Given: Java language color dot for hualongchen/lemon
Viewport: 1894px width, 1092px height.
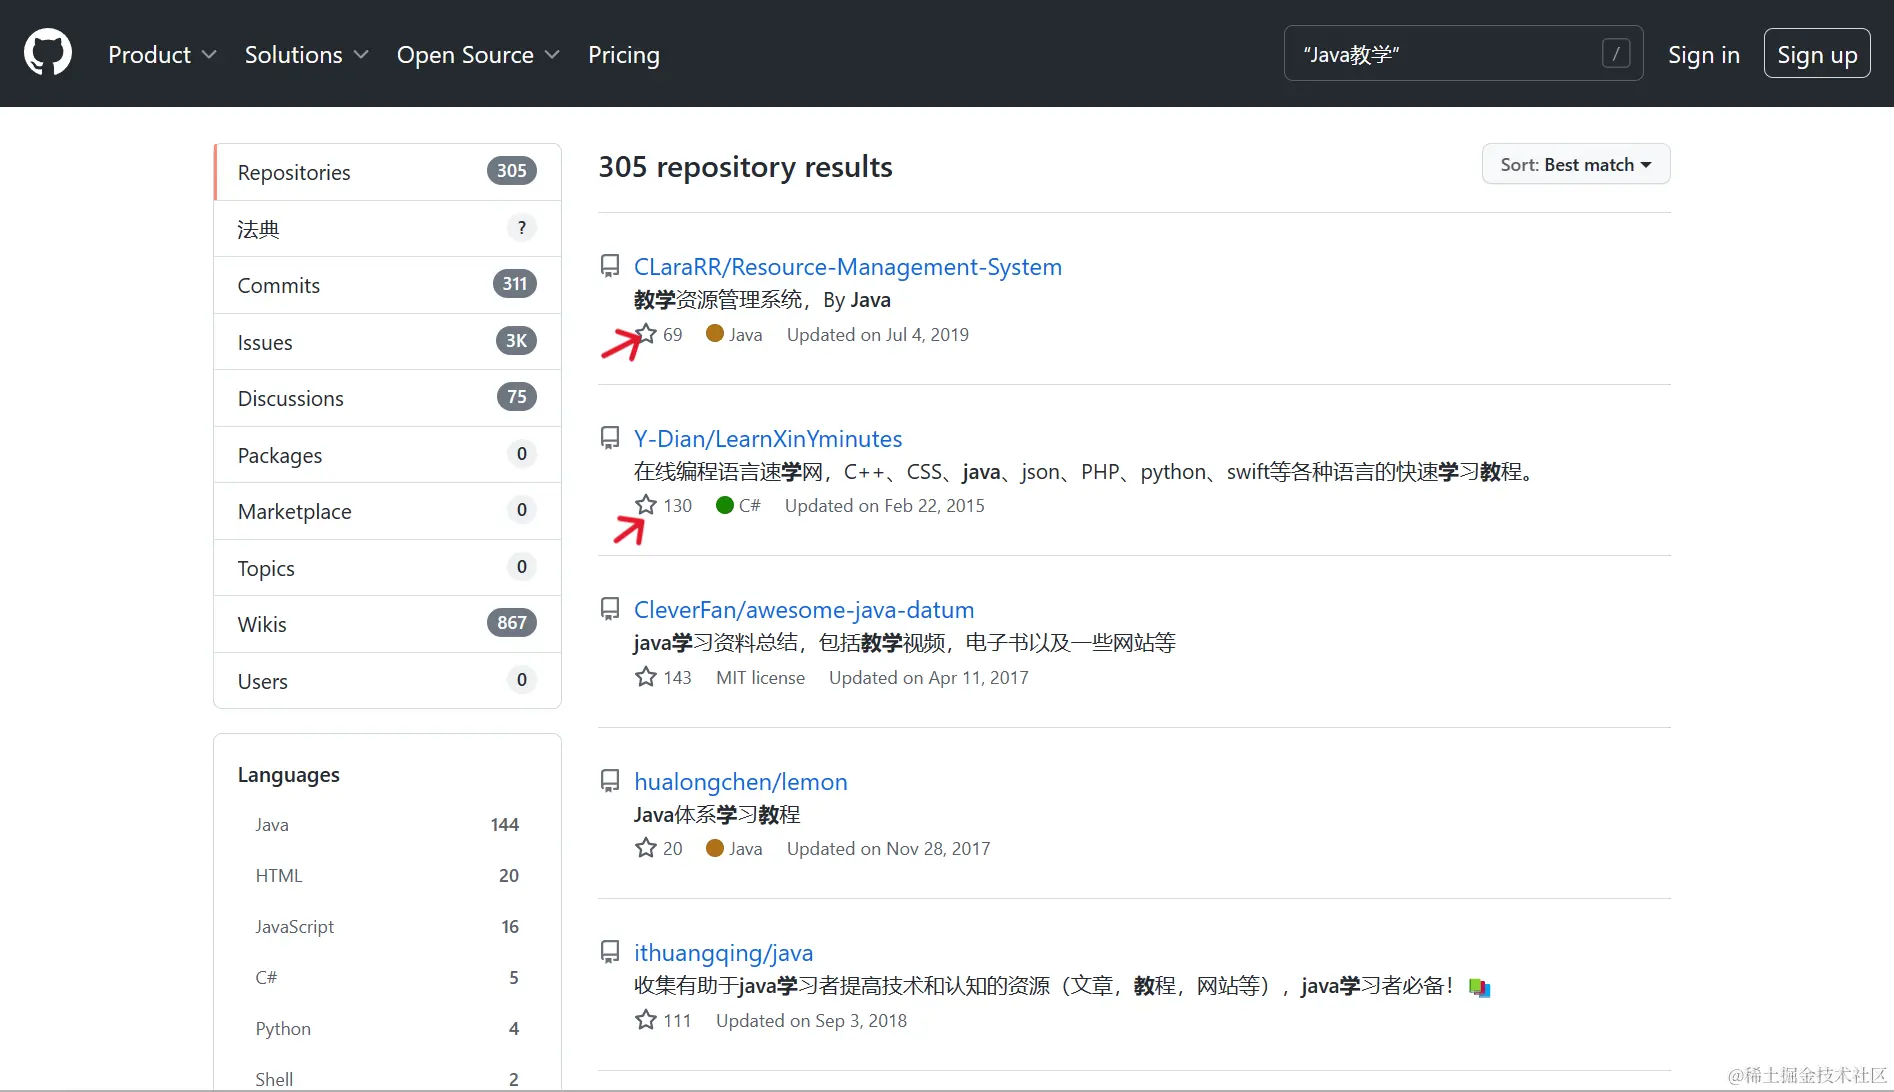Looking at the screenshot, I should pos(715,848).
